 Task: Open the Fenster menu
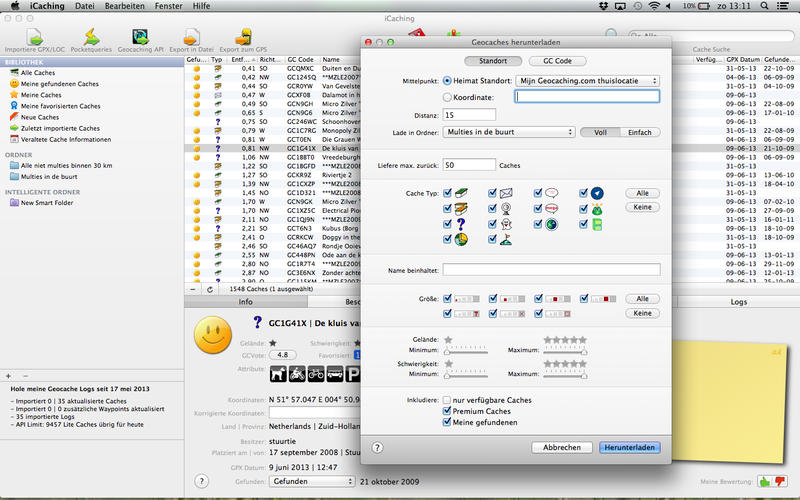[x=168, y=6]
